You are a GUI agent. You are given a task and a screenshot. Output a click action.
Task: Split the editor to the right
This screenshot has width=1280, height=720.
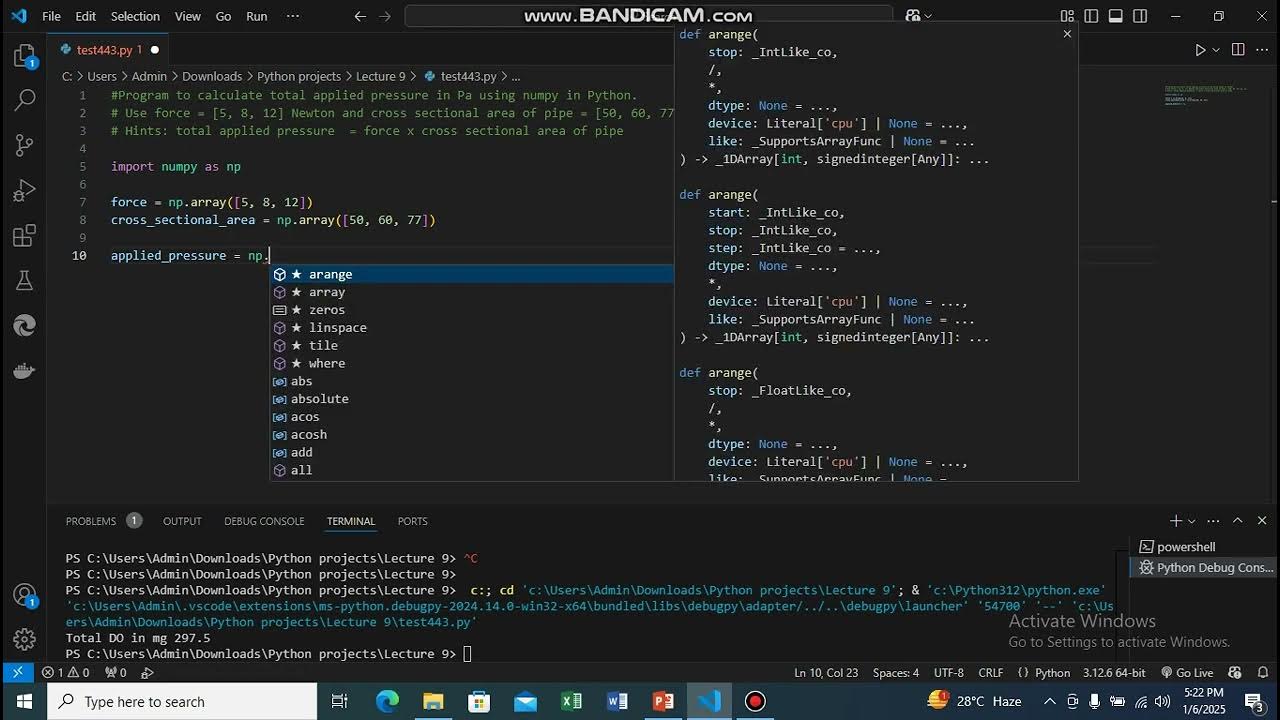1238,50
